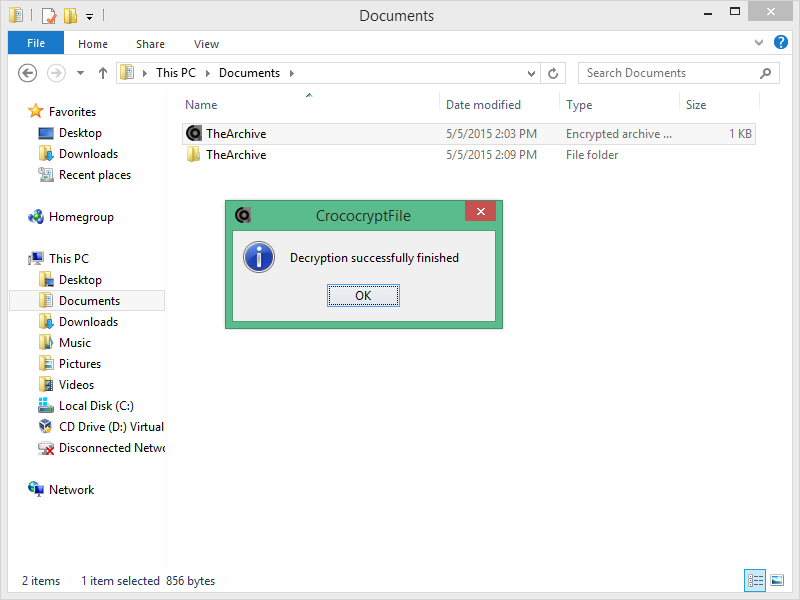Viewport: 800px width, 600px height.
Task: Open Help via the blue question mark
Action: pyautogui.click(x=781, y=42)
